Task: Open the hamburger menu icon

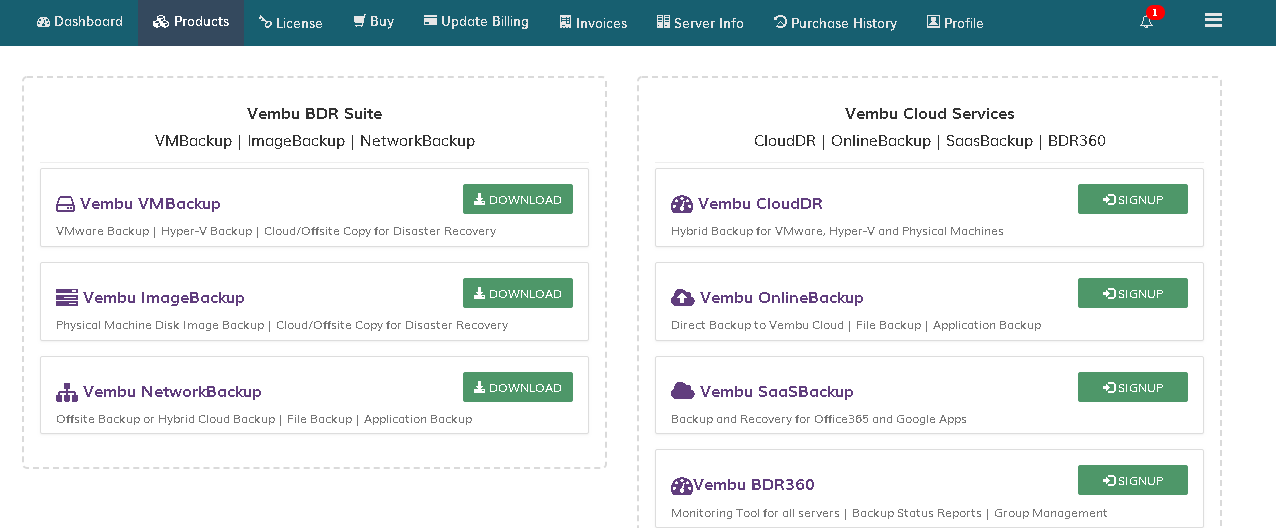Action: click(1213, 20)
